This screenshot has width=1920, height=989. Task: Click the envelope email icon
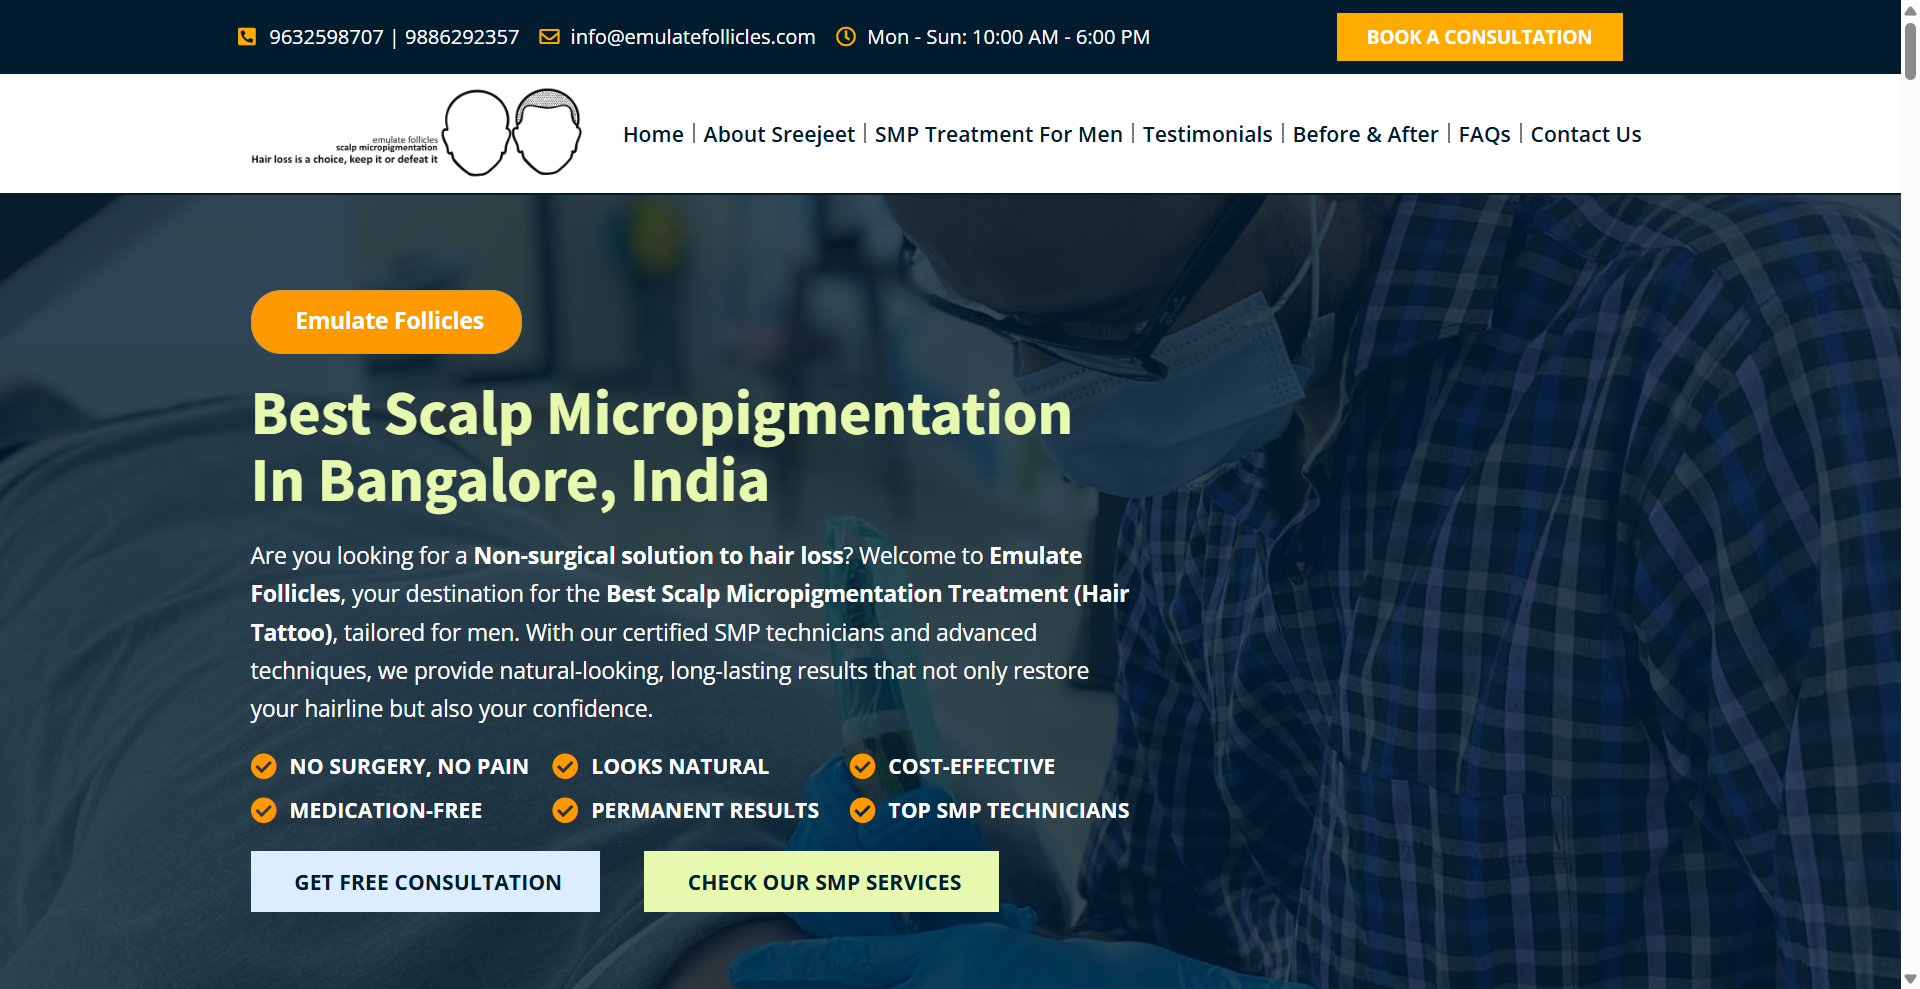tap(549, 37)
